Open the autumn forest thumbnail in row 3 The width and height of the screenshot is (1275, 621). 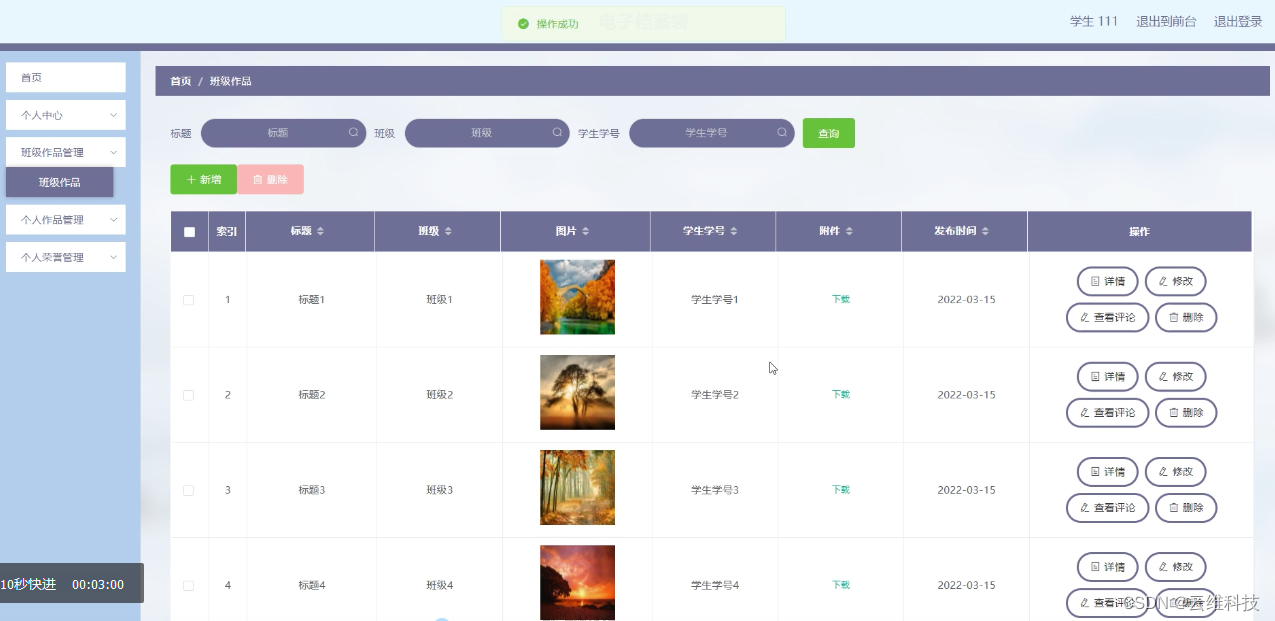point(577,487)
